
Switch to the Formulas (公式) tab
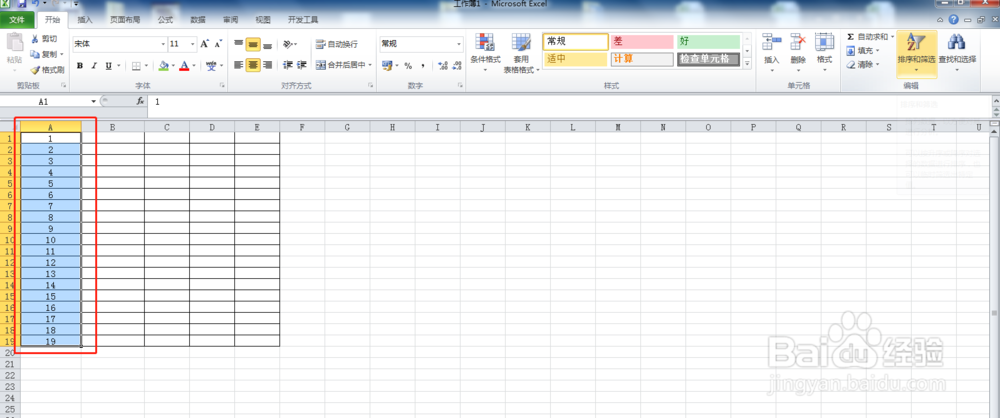[165, 20]
